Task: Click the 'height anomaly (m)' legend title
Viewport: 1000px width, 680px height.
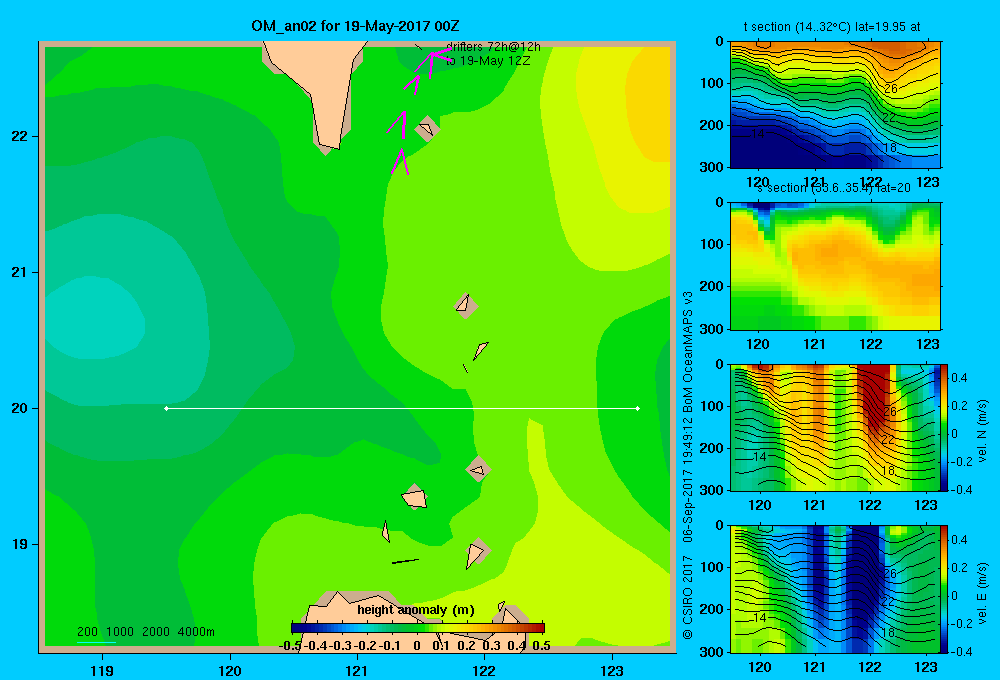Action: click(416, 610)
